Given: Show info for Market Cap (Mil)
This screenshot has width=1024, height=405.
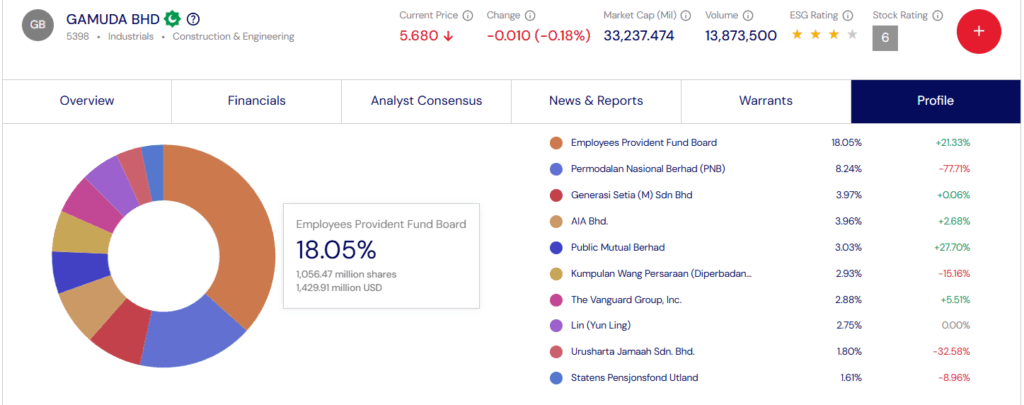Looking at the screenshot, I should 685,15.
